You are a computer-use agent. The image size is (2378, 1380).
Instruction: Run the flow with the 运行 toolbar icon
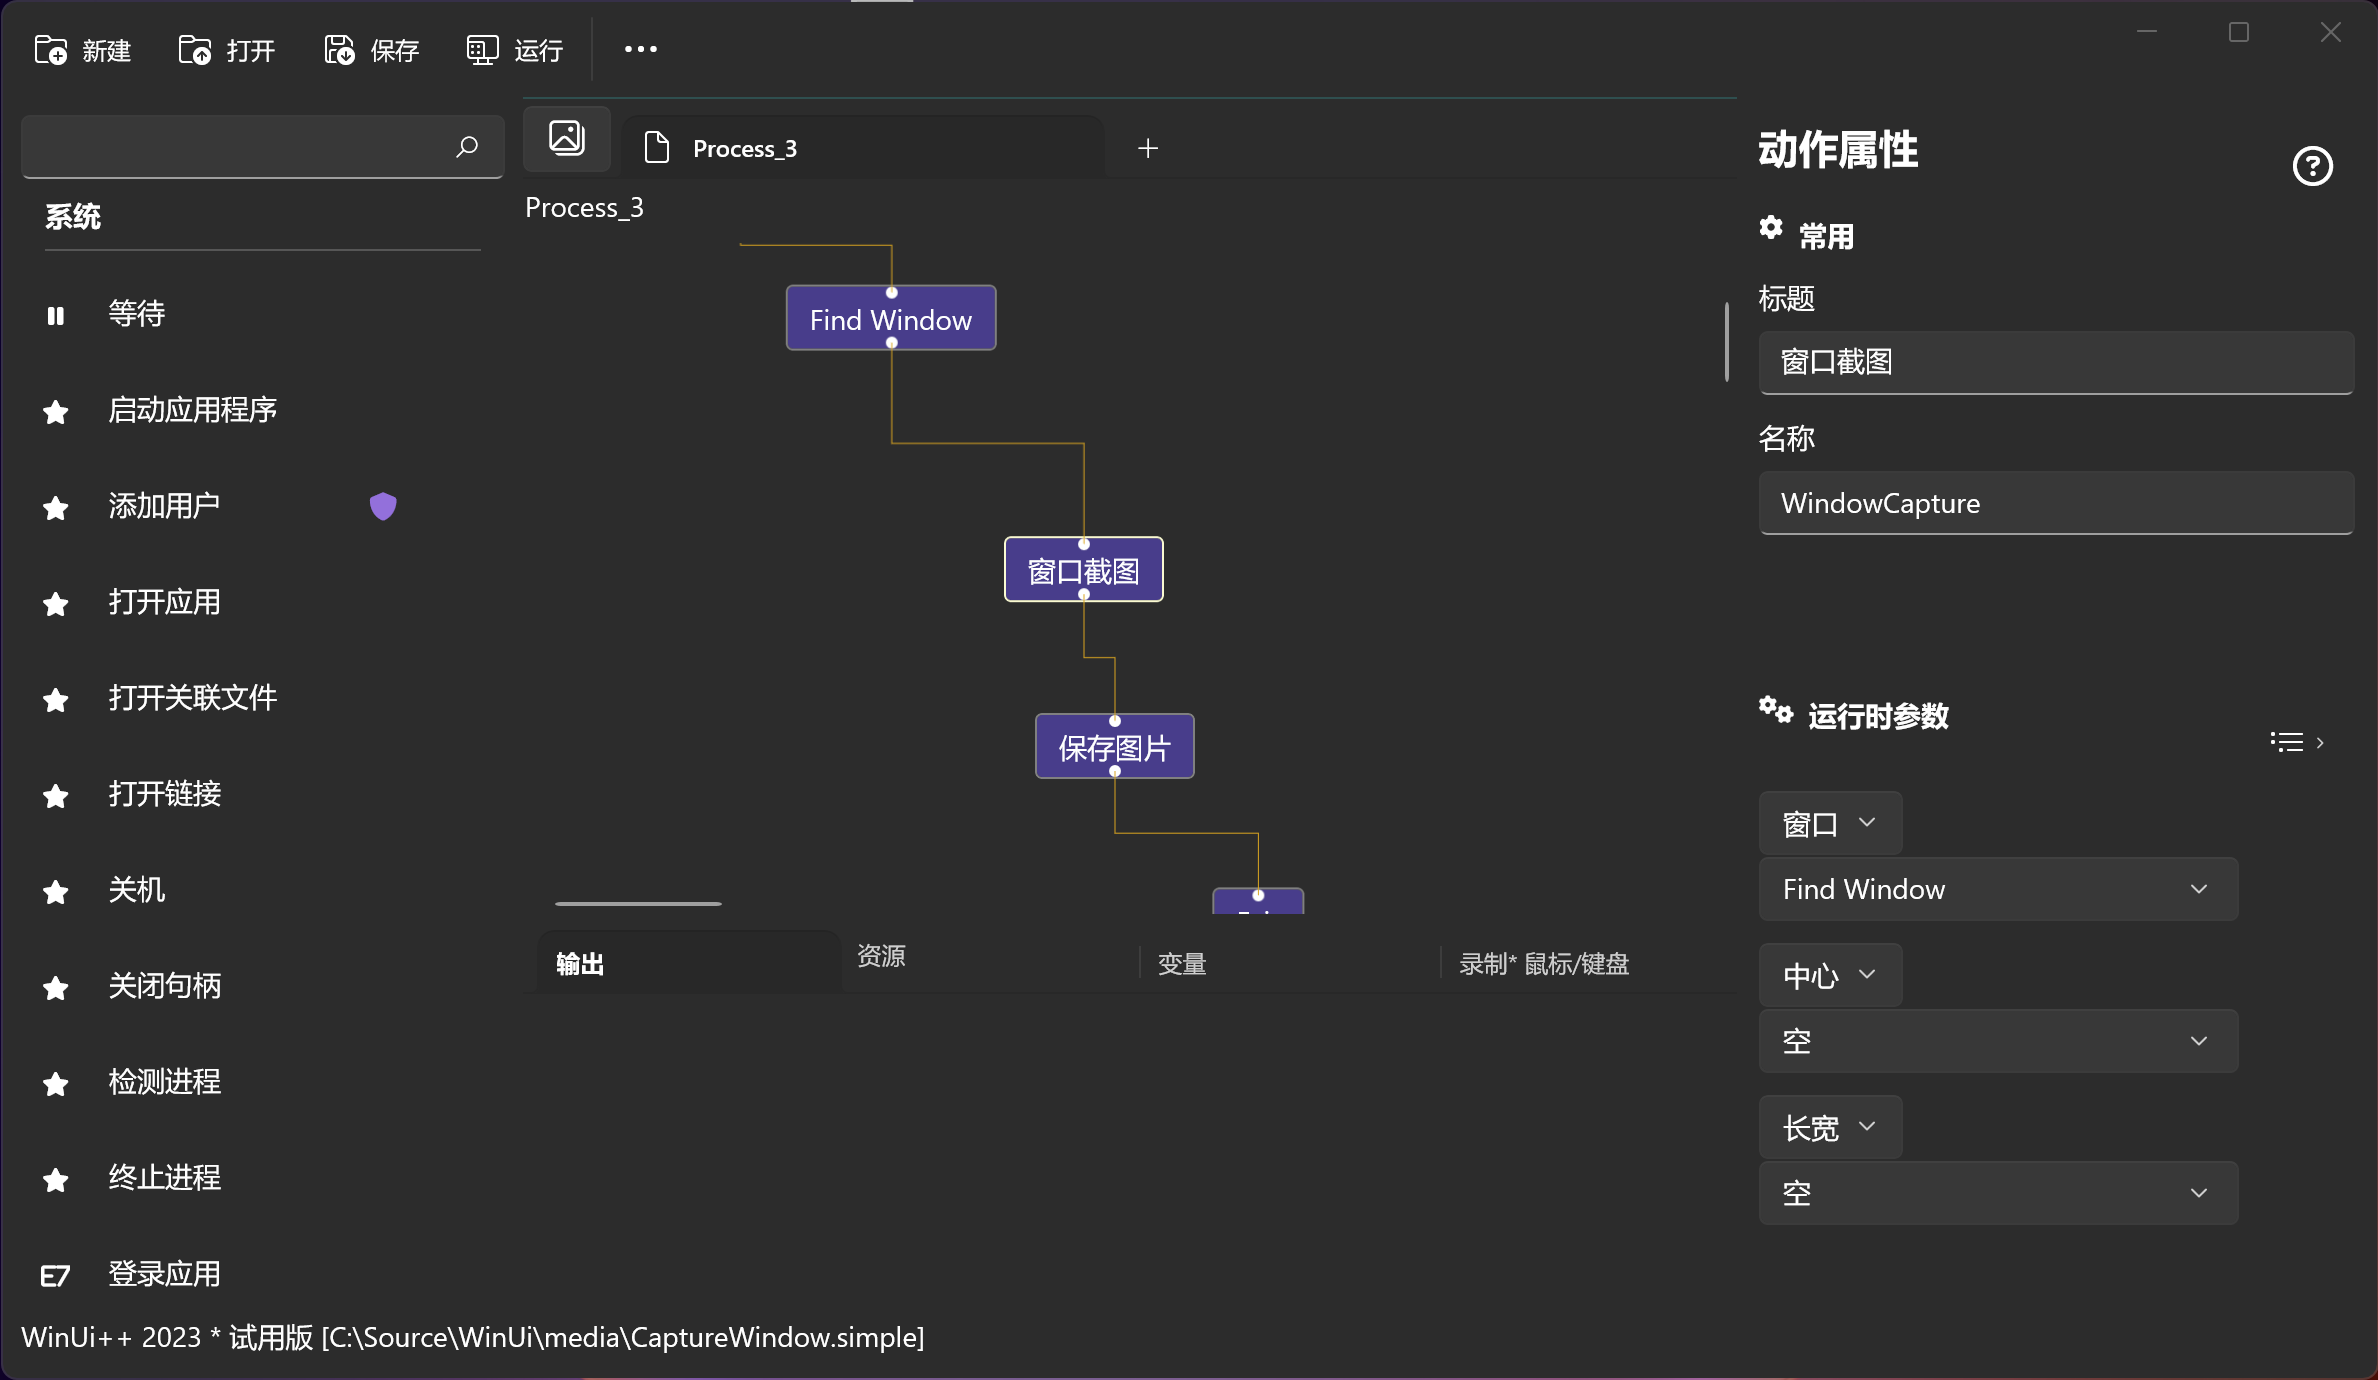tap(481, 49)
